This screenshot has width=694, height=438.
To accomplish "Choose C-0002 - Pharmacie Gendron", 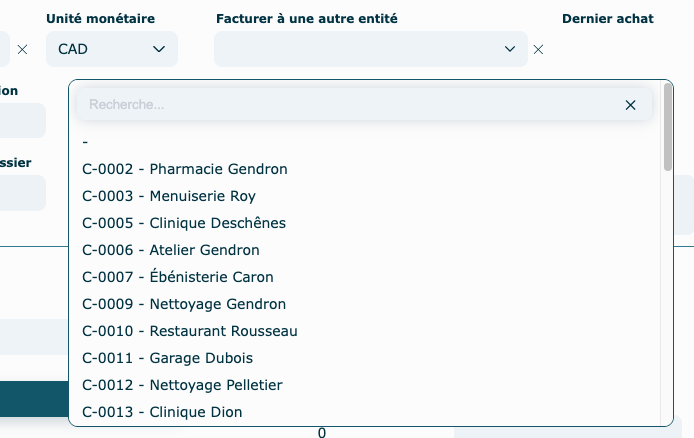I will [185, 169].
